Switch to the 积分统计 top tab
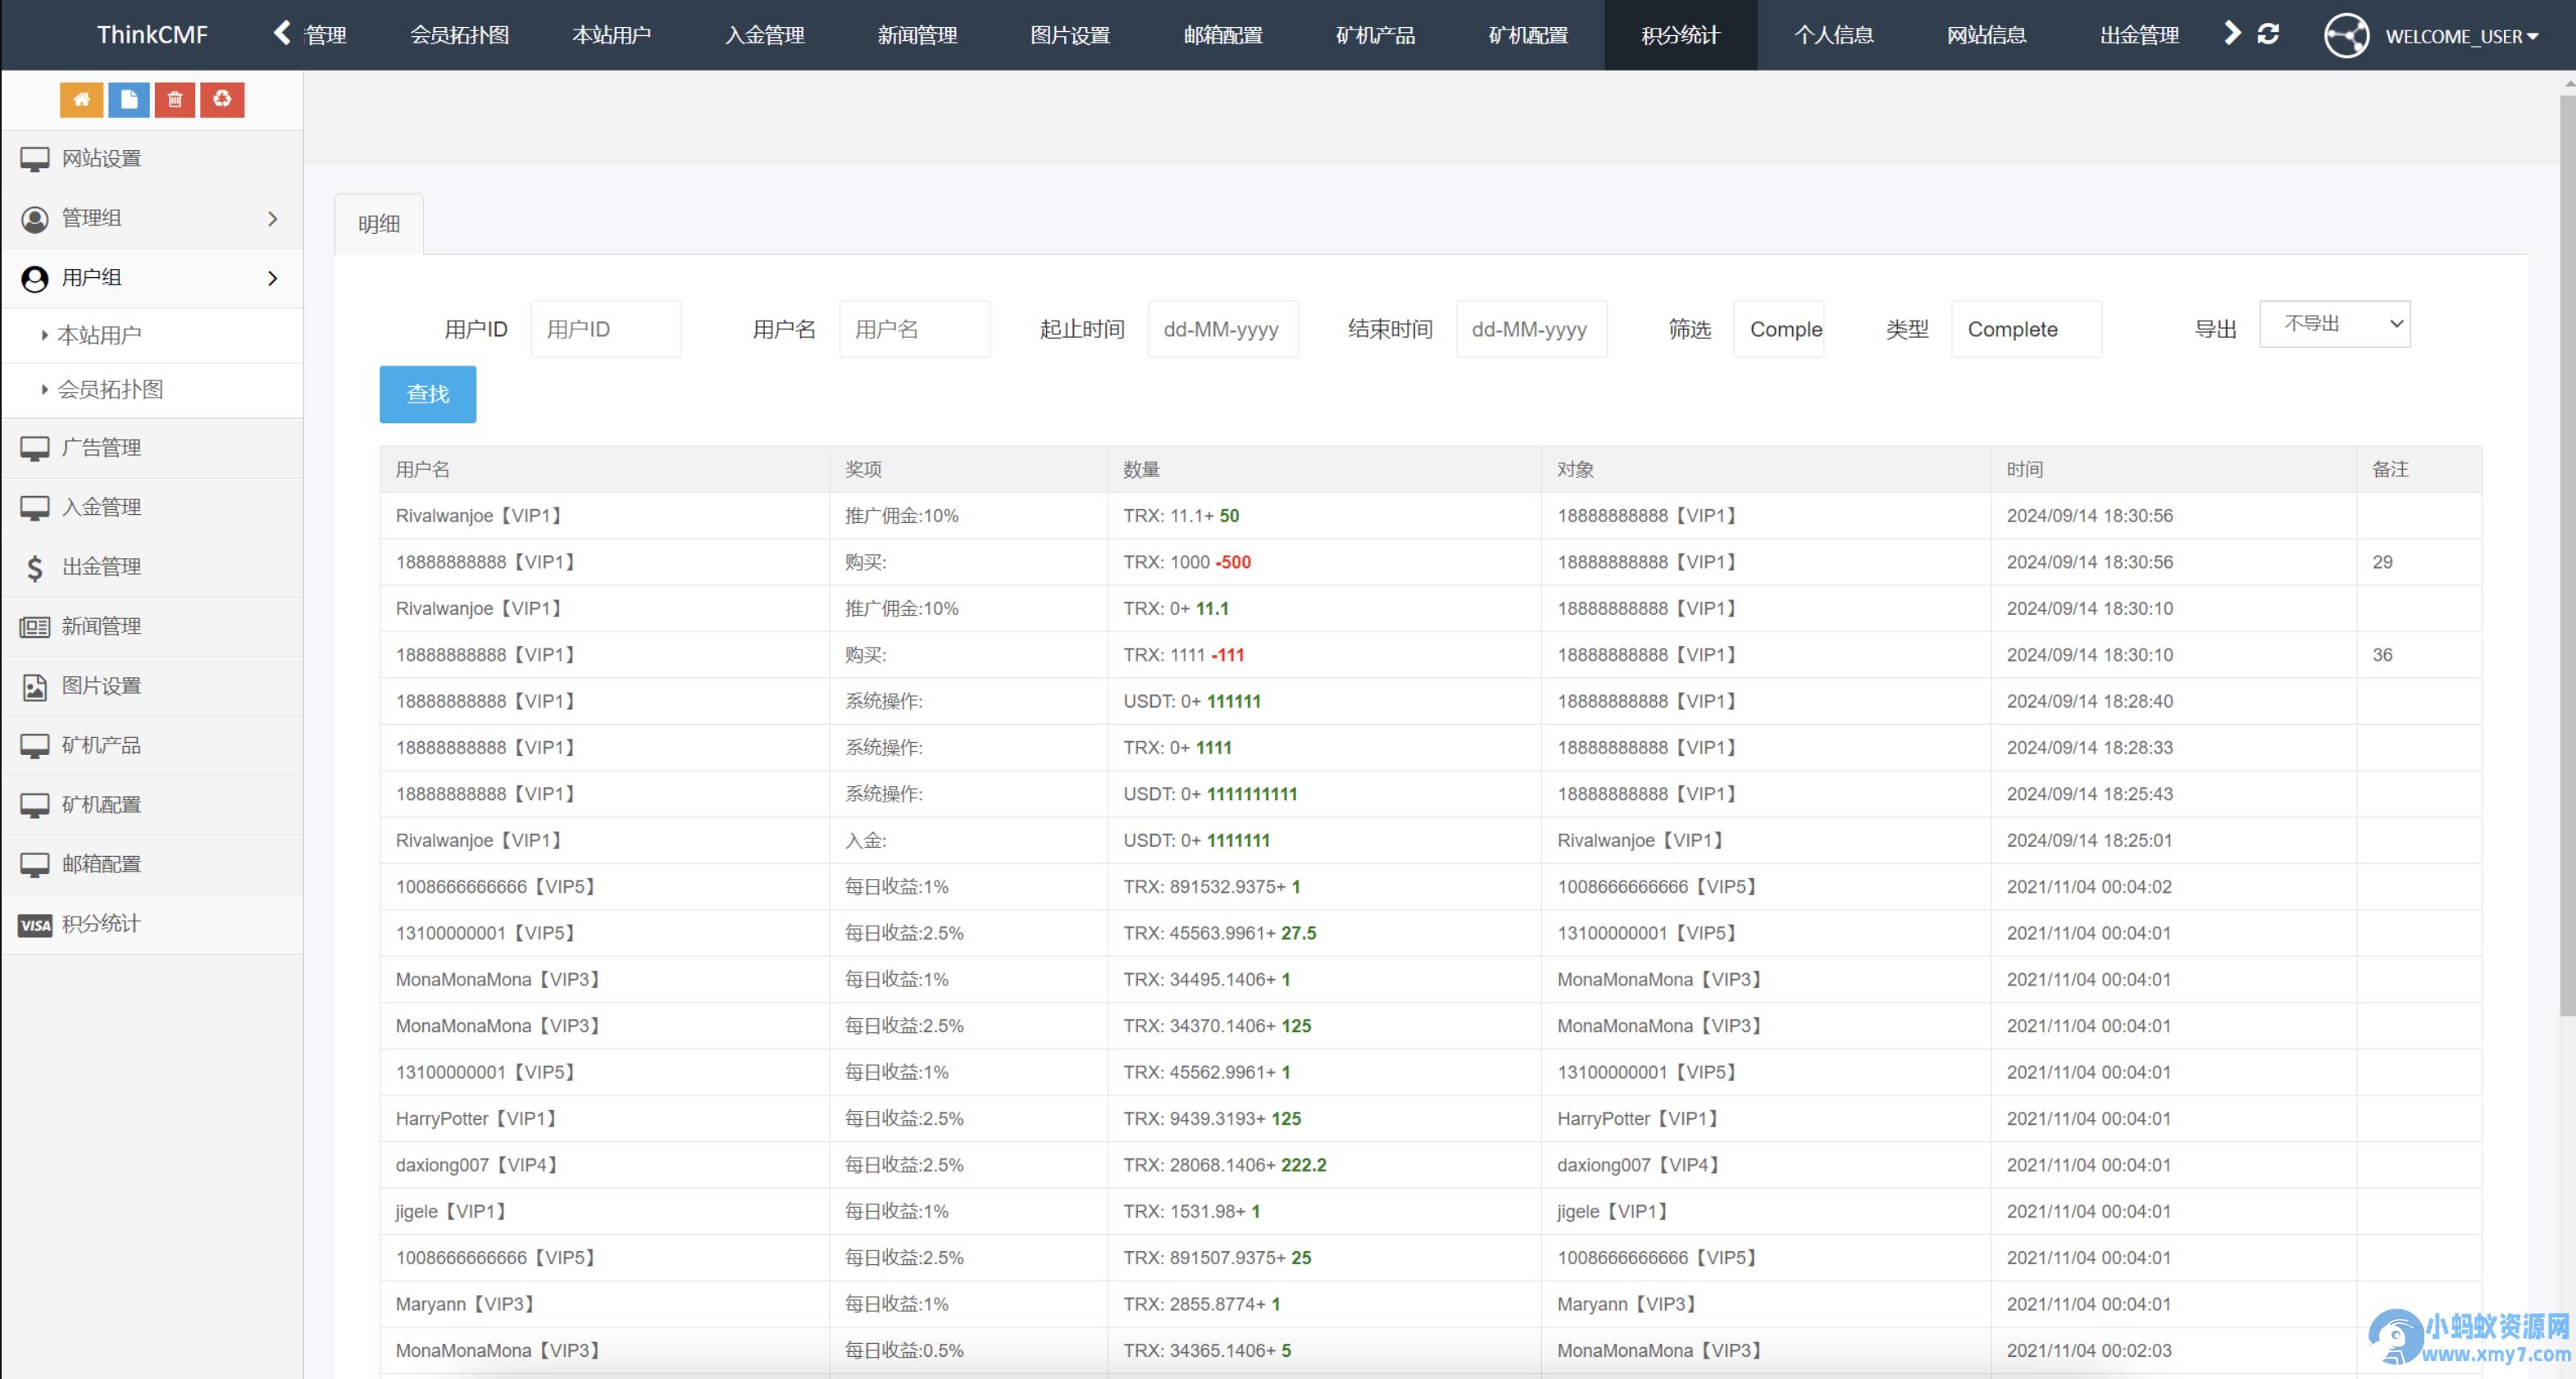The width and height of the screenshot is (2576, 1379). [x=1681, y=35]
